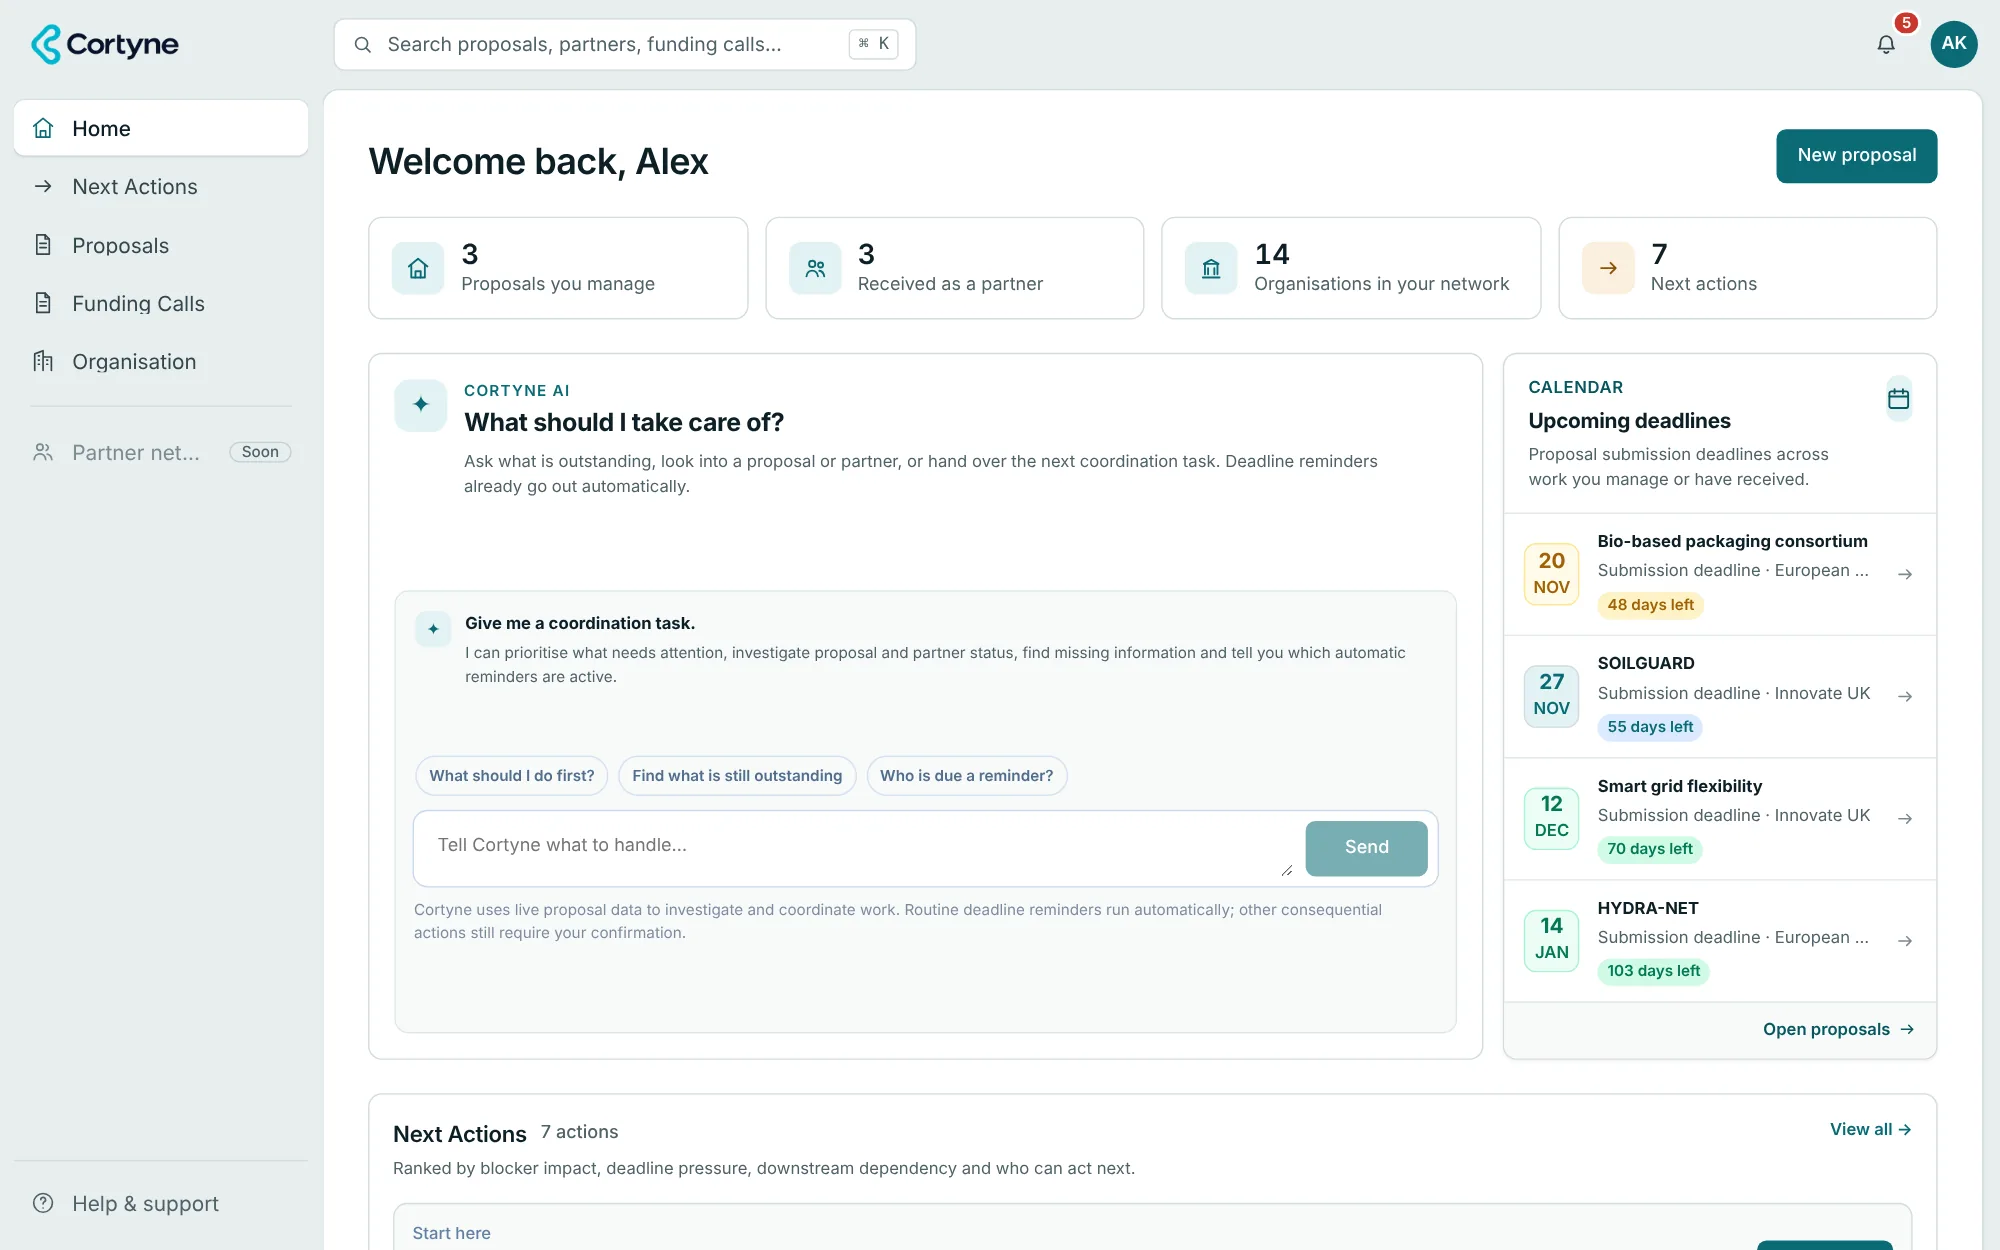Open arrow for Bio-based packaging consortium
This screenshot has height=1250, width=2000.
tap(1905, 574)
